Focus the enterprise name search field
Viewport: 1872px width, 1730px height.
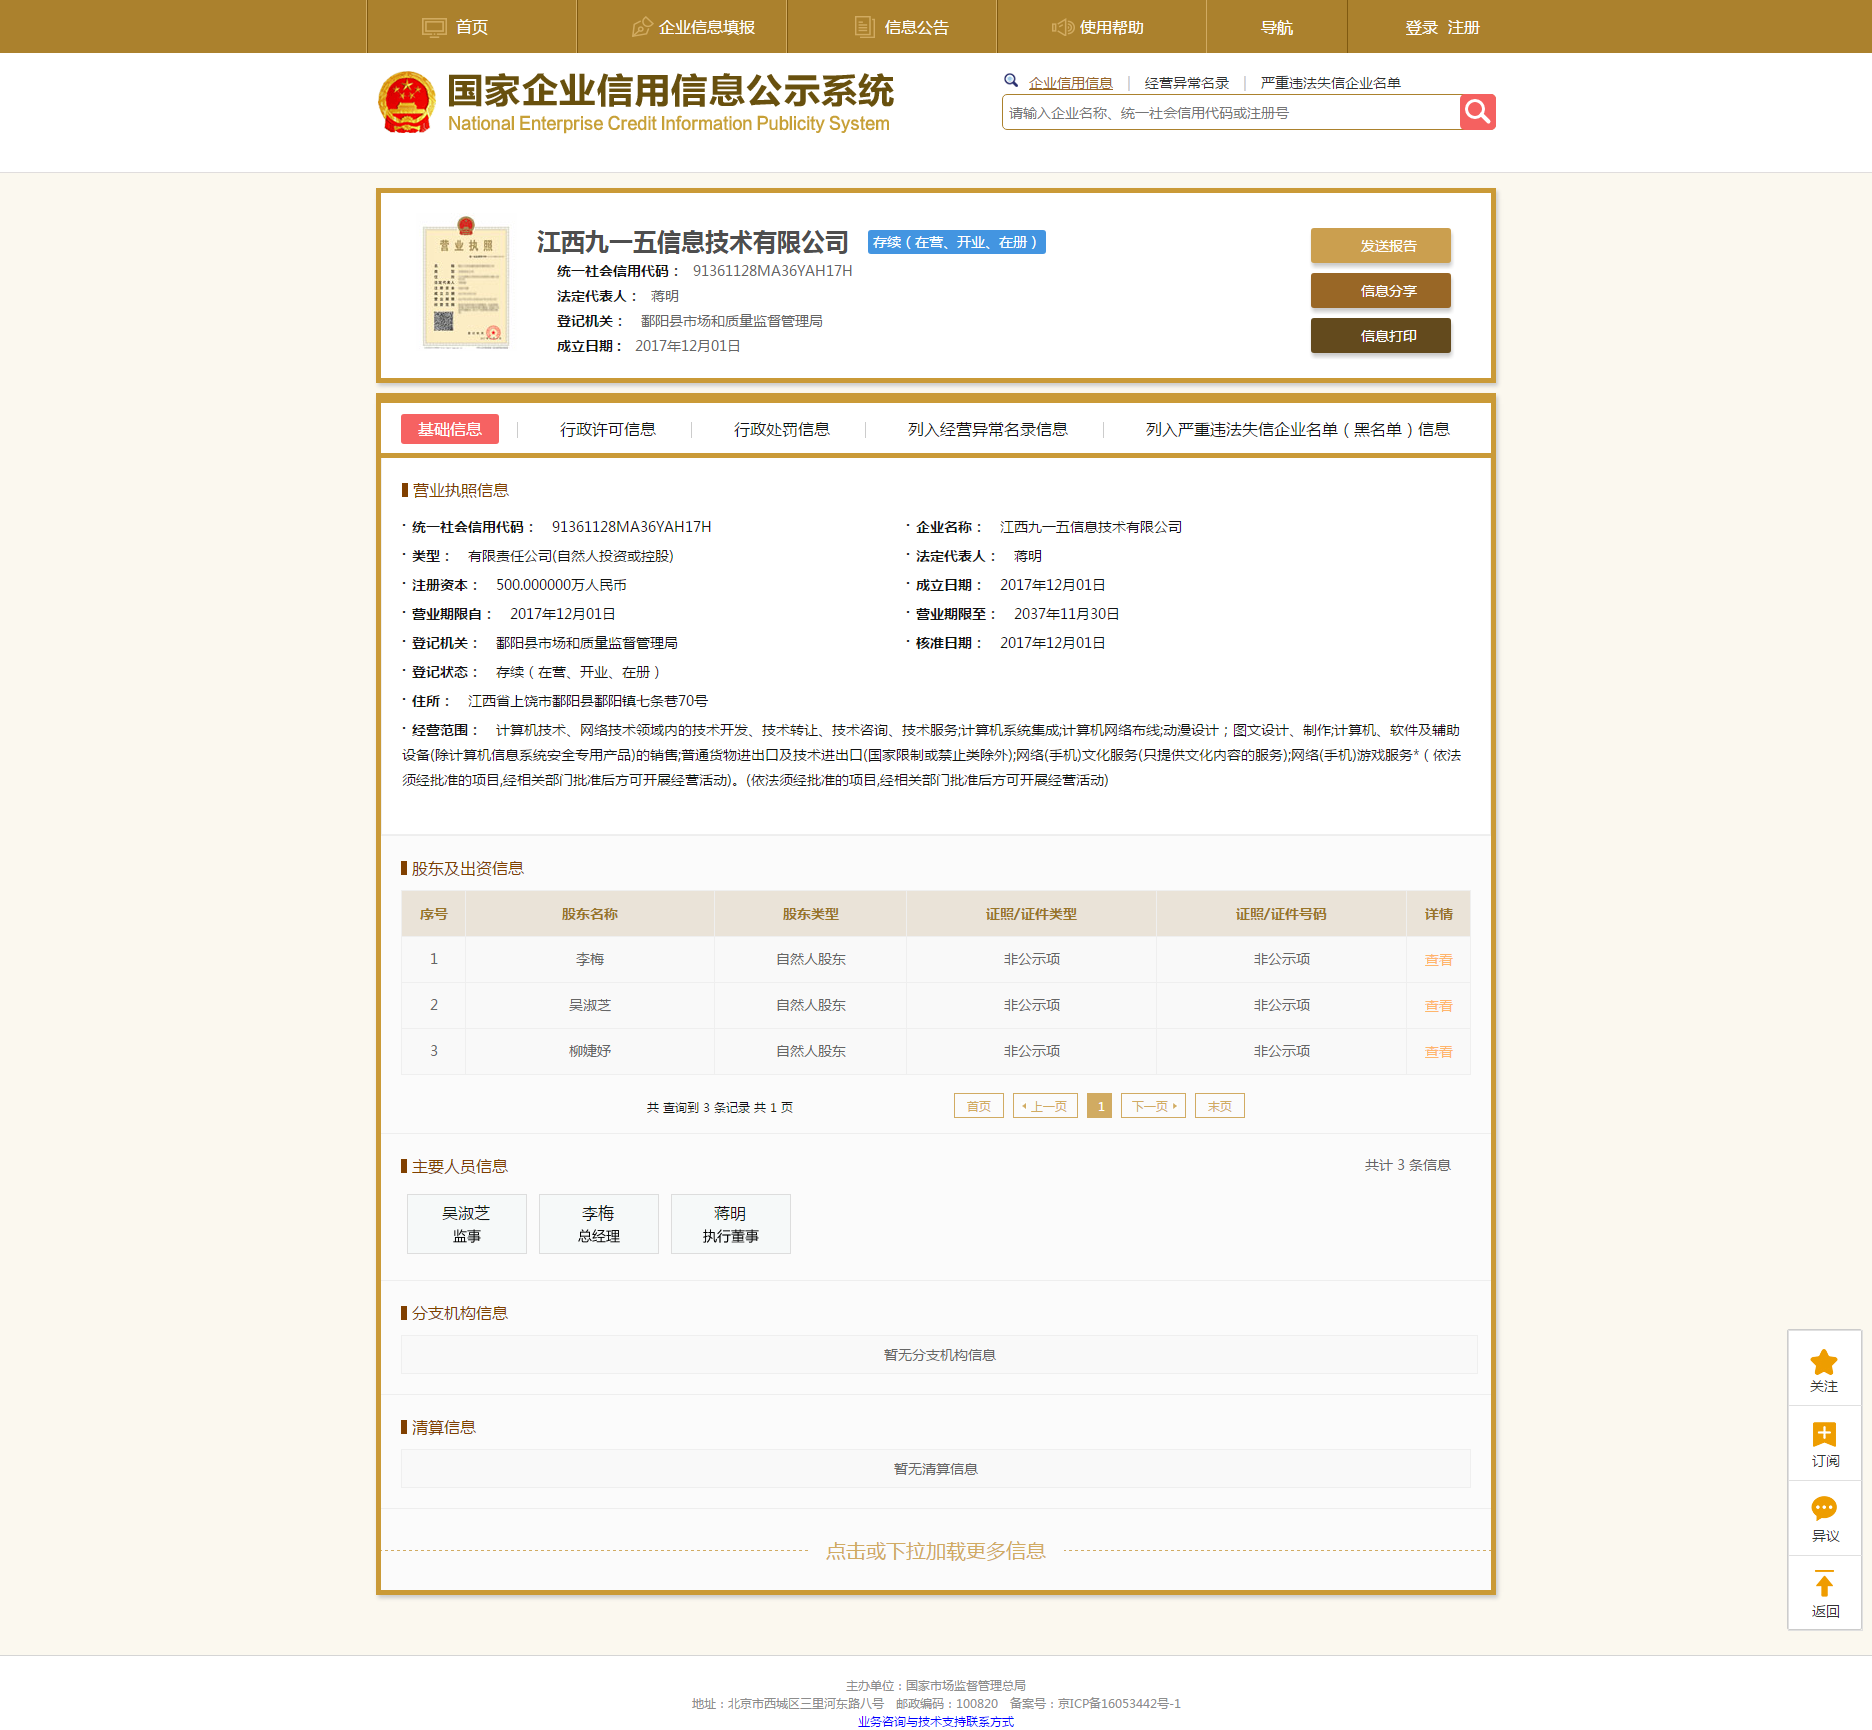tap(1230, 113)
